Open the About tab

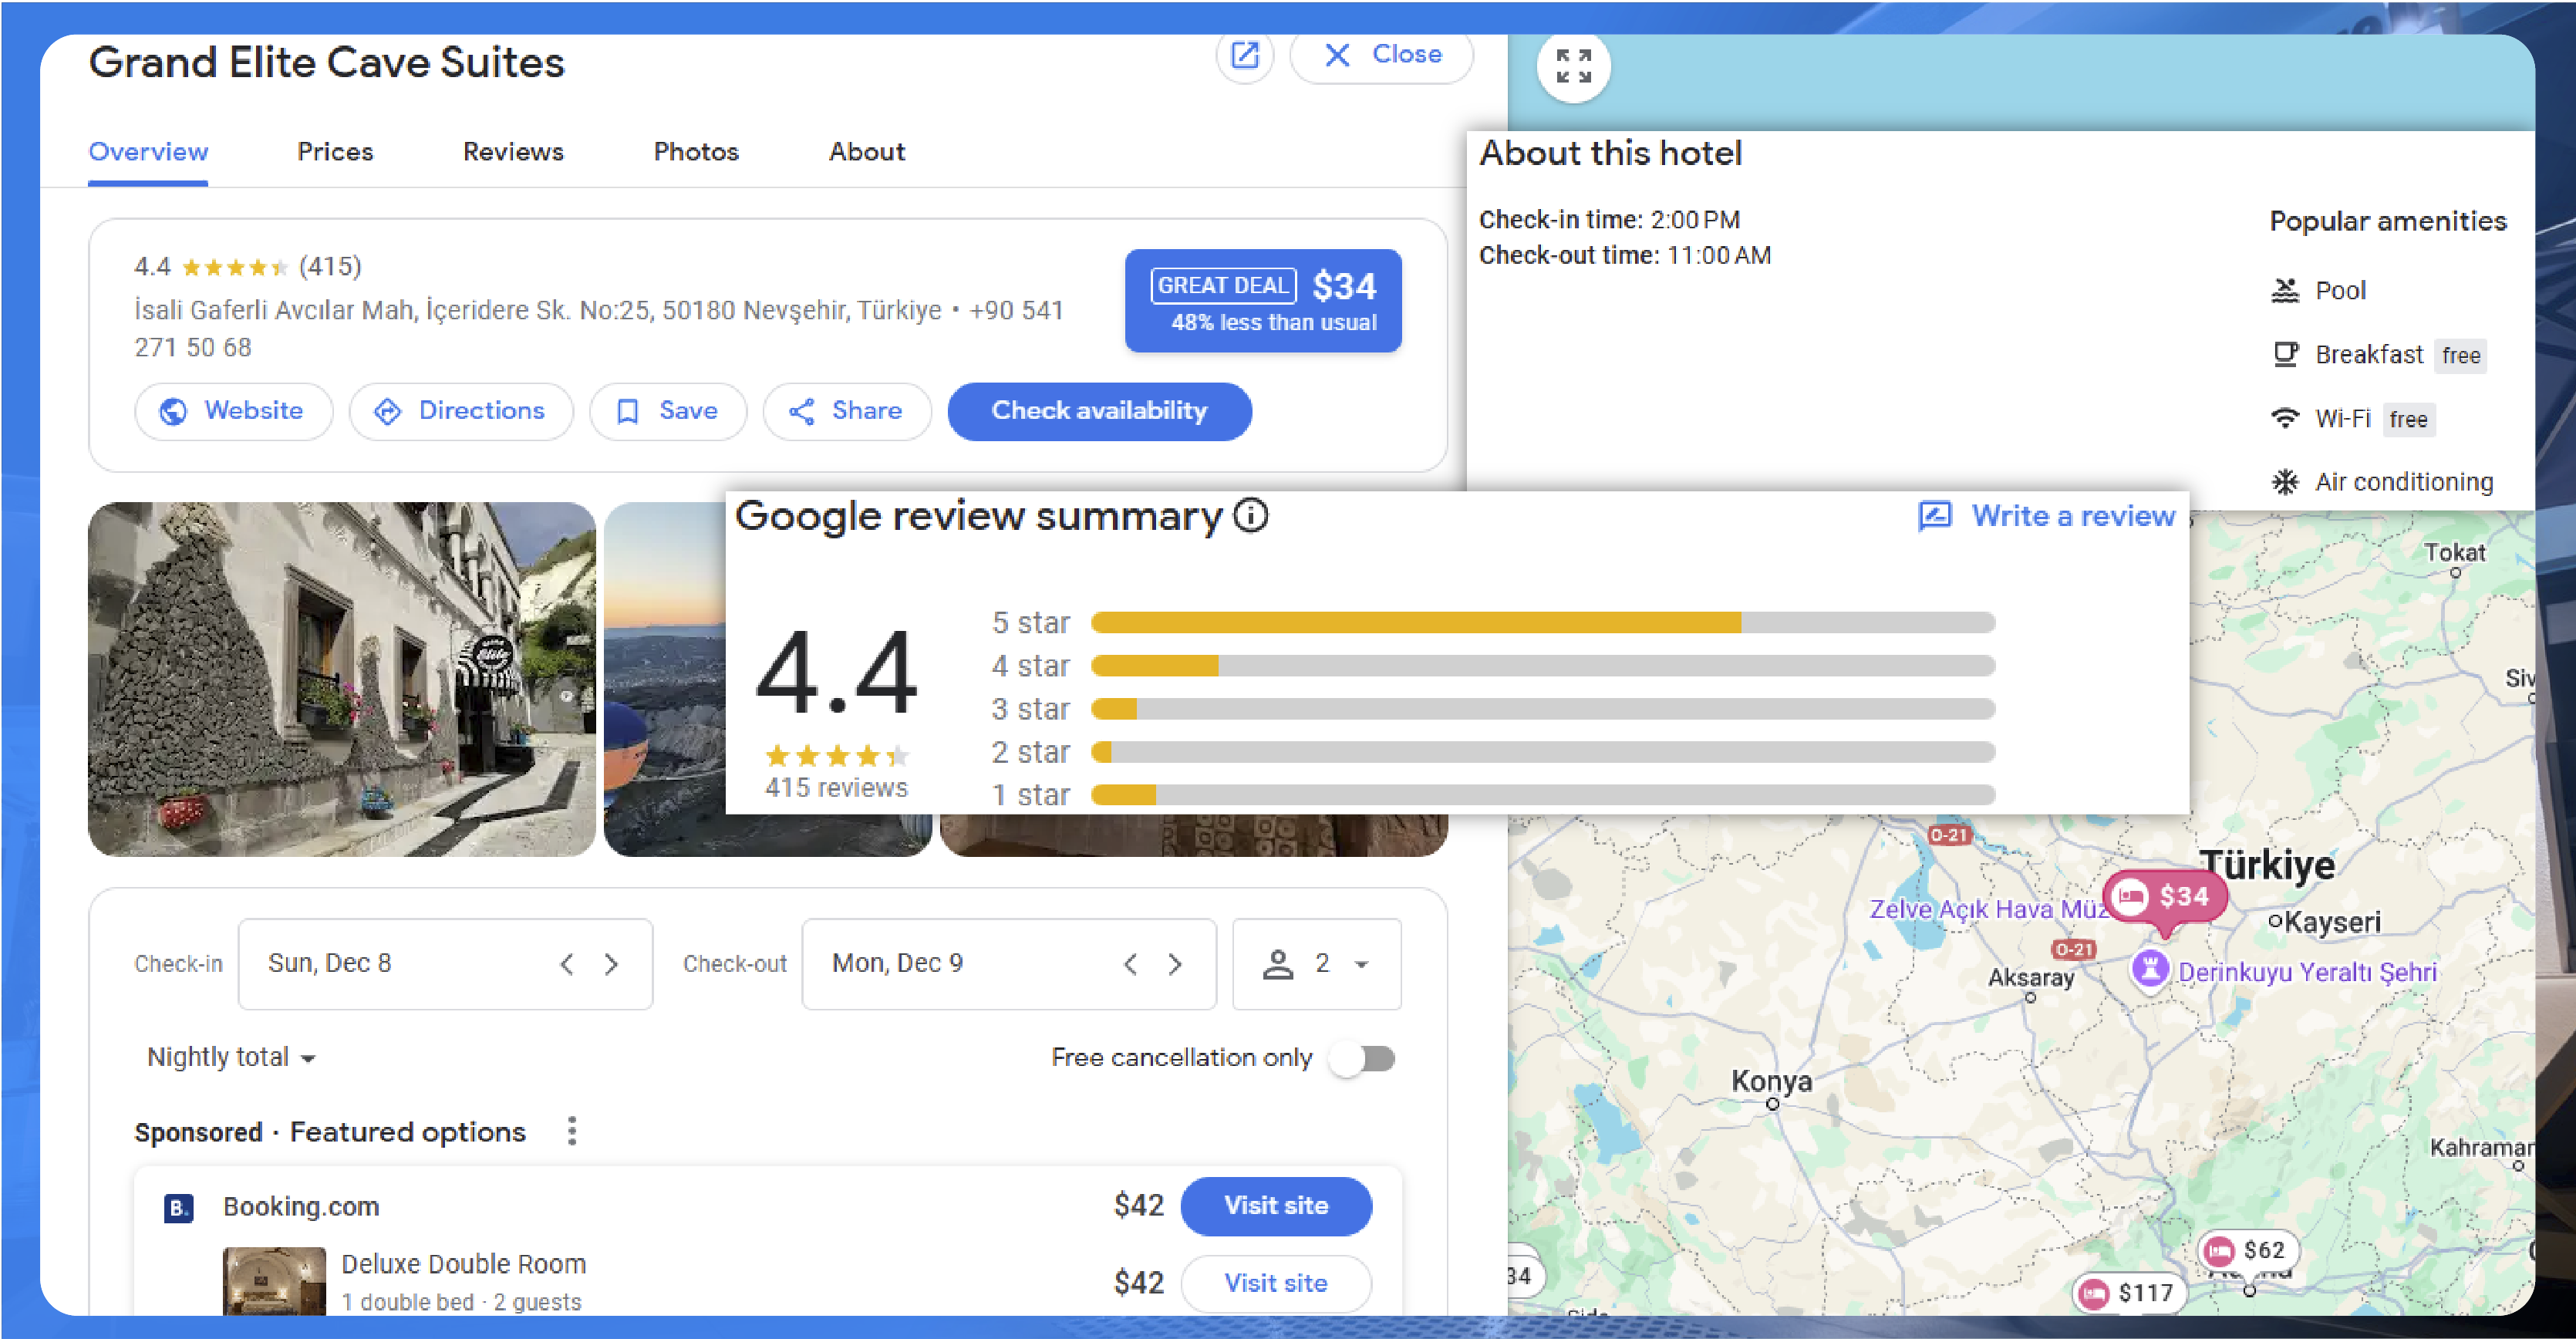click(x=866, y=152)
